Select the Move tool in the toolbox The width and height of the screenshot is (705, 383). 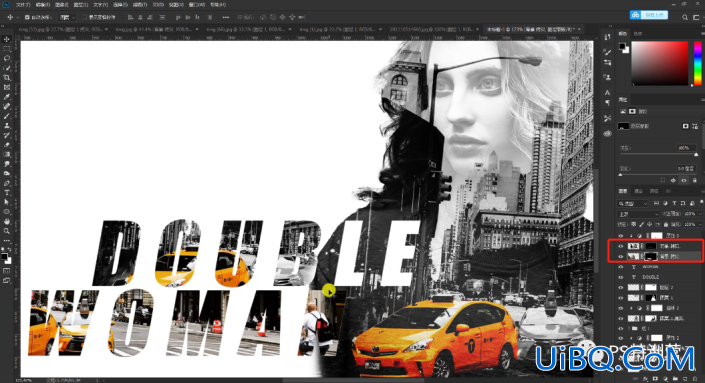coord(7,39)
